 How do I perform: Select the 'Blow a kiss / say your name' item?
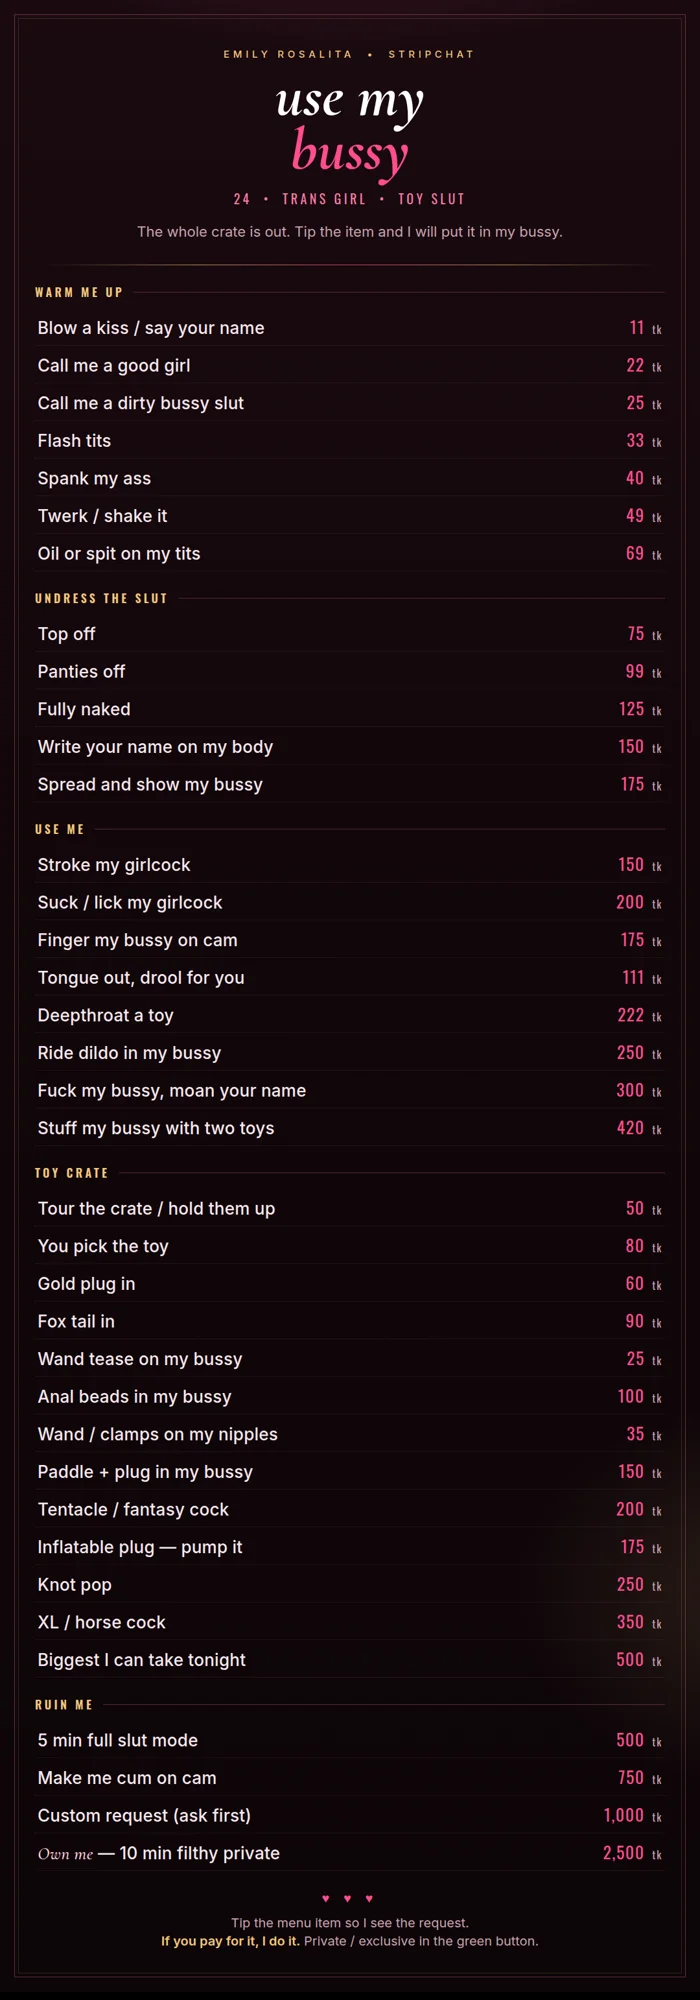coord(350,328)
